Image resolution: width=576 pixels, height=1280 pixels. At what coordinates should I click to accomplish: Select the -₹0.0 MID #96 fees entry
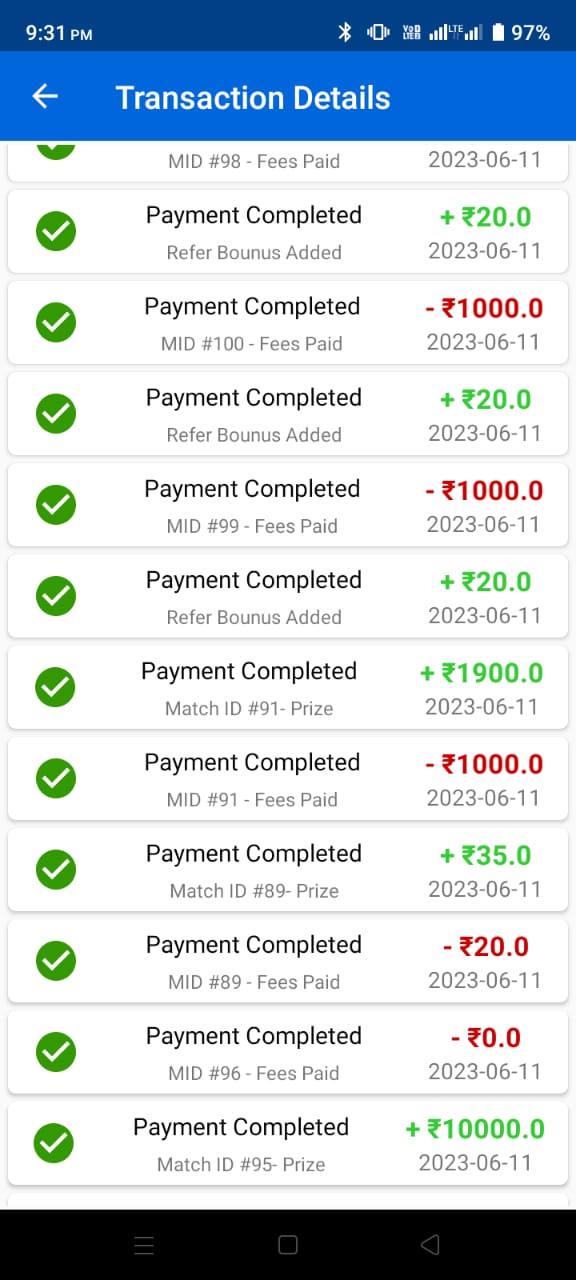pyautogui.click(x=288, y=1052)
